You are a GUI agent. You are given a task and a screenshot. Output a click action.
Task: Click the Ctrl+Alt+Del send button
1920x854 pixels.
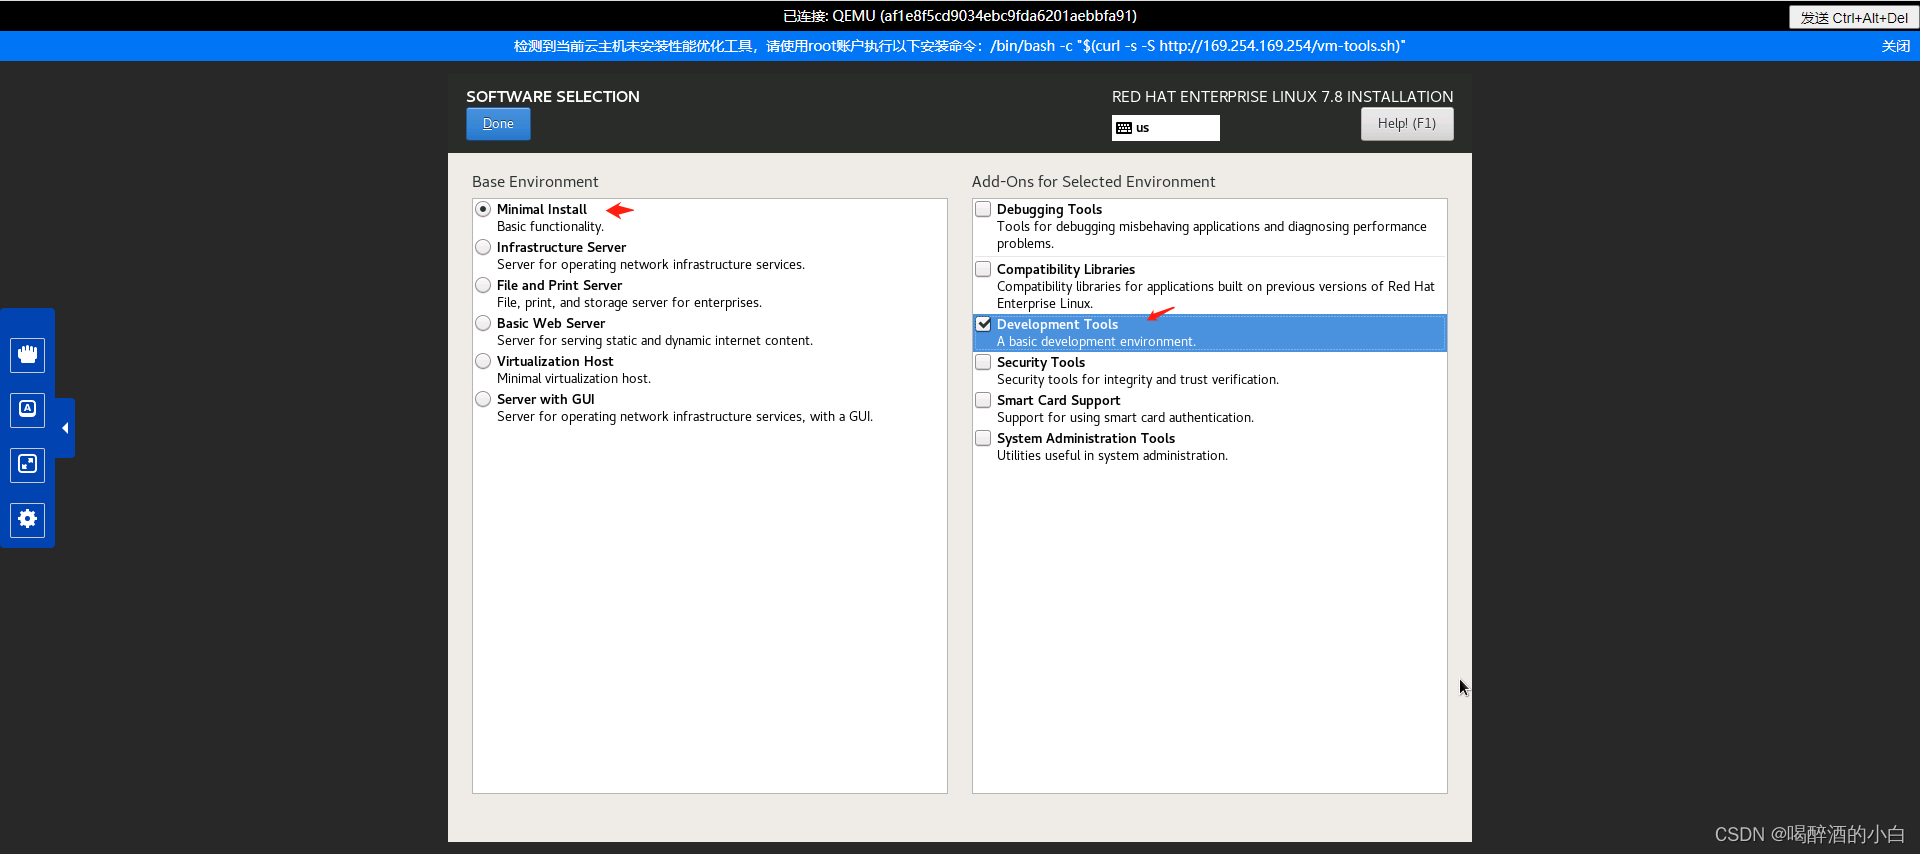click(1853, 17)
